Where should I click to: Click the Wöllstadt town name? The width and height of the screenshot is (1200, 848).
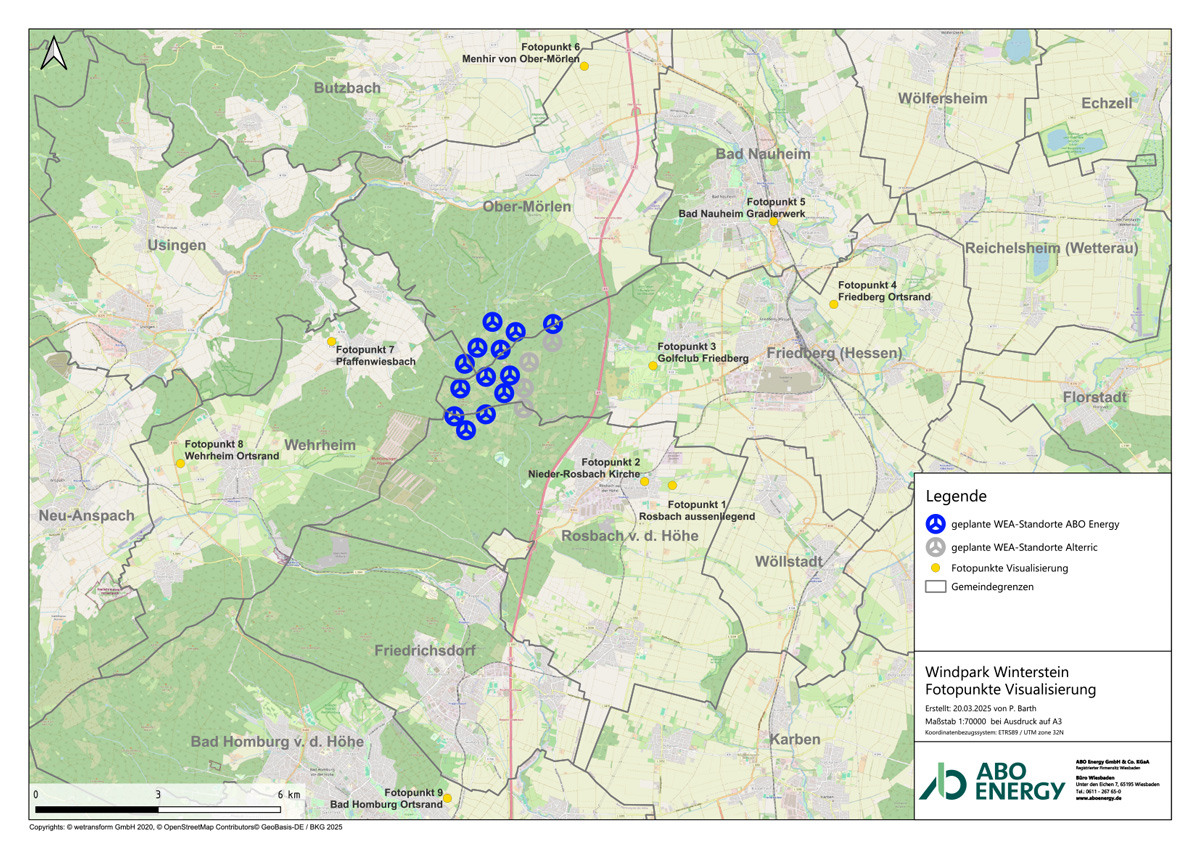point(790,561)
